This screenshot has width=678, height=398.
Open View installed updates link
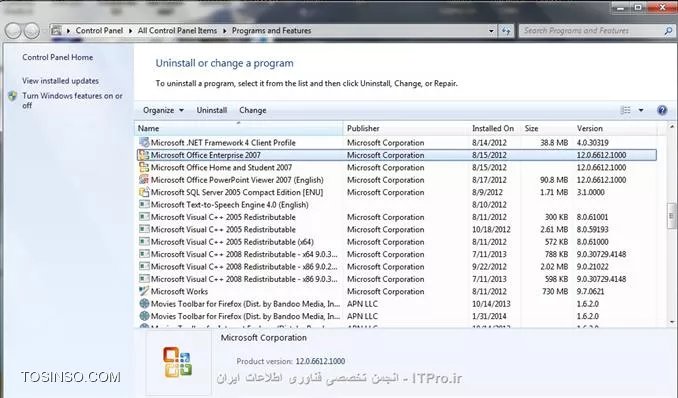coord(61,81)
